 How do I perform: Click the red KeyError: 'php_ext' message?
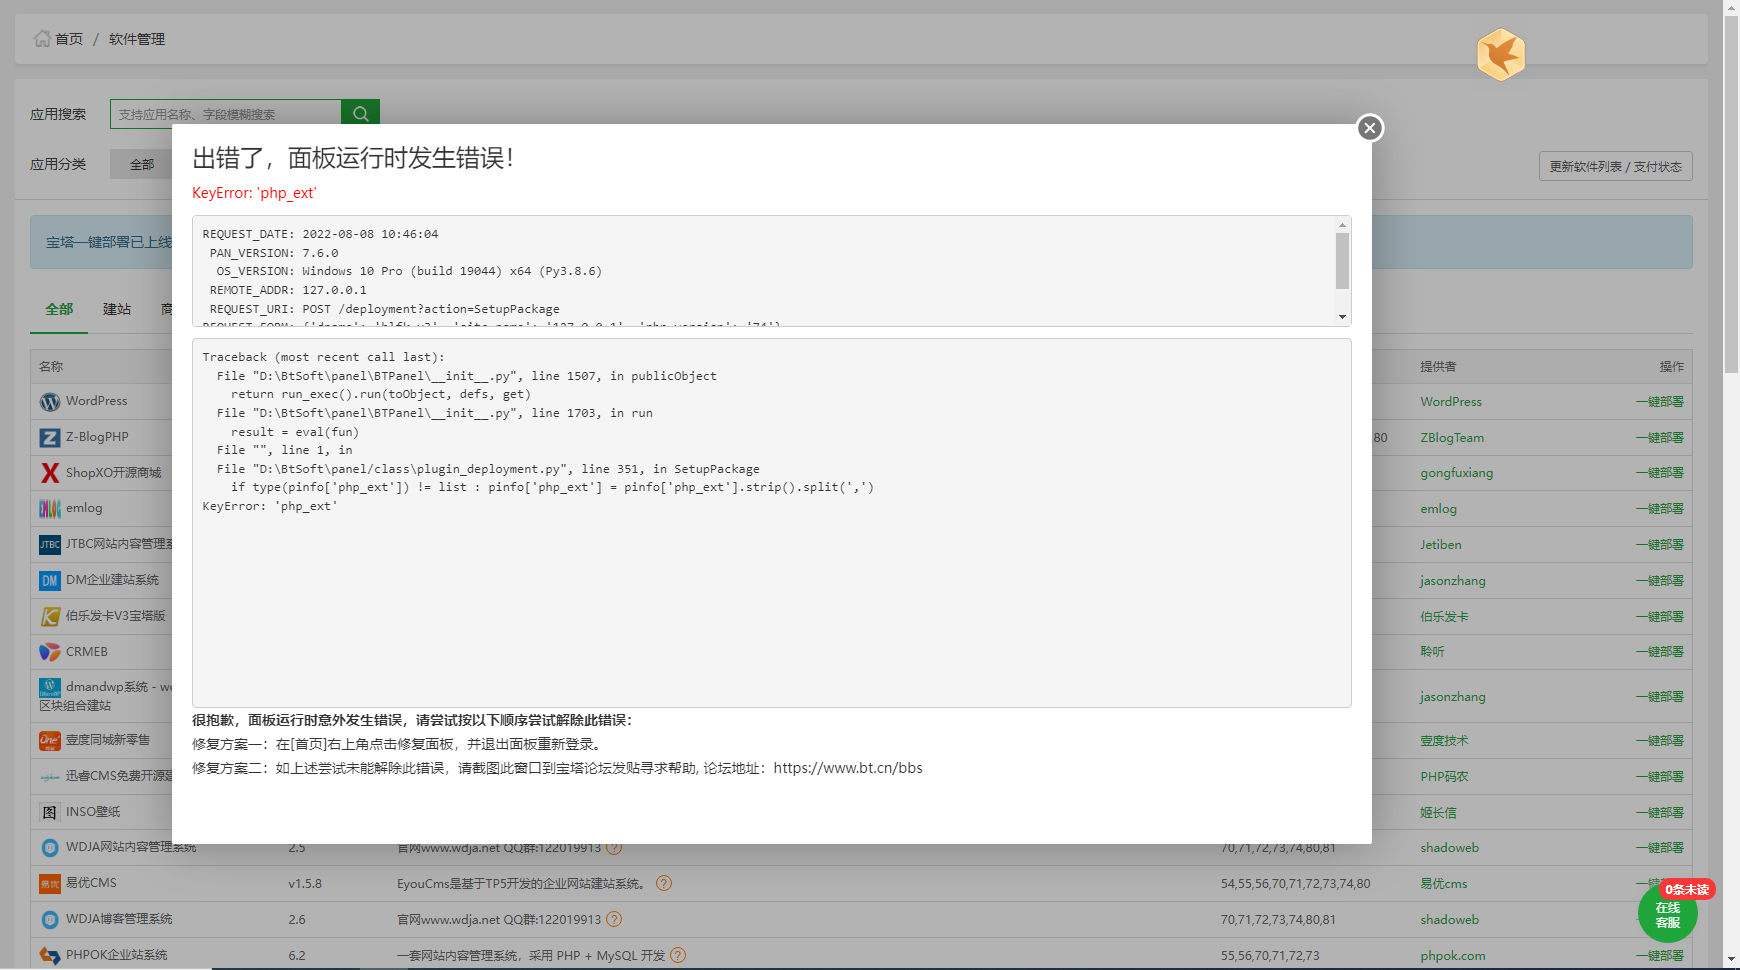coord(254,193)
